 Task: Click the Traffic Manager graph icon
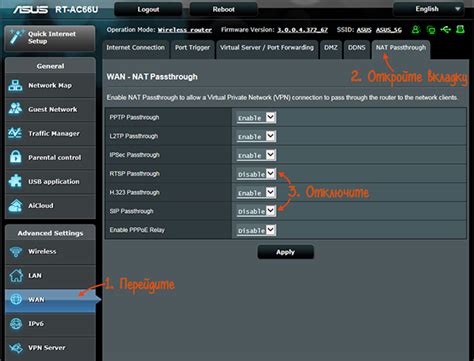15,133
